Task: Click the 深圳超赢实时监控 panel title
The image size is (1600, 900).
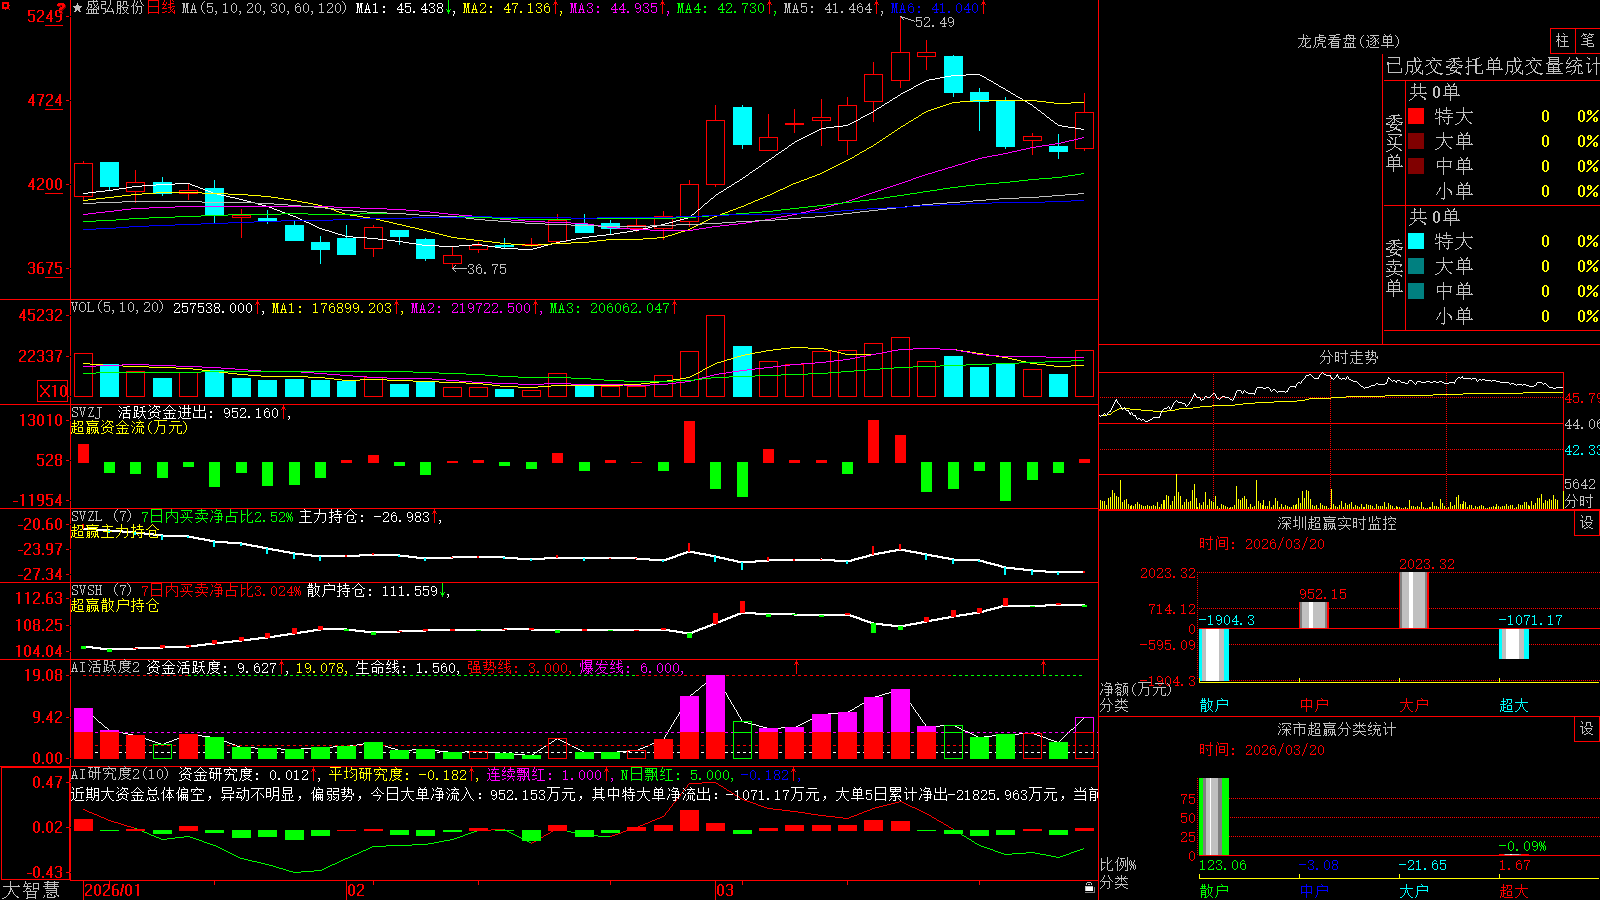Action: [1337, 523]
